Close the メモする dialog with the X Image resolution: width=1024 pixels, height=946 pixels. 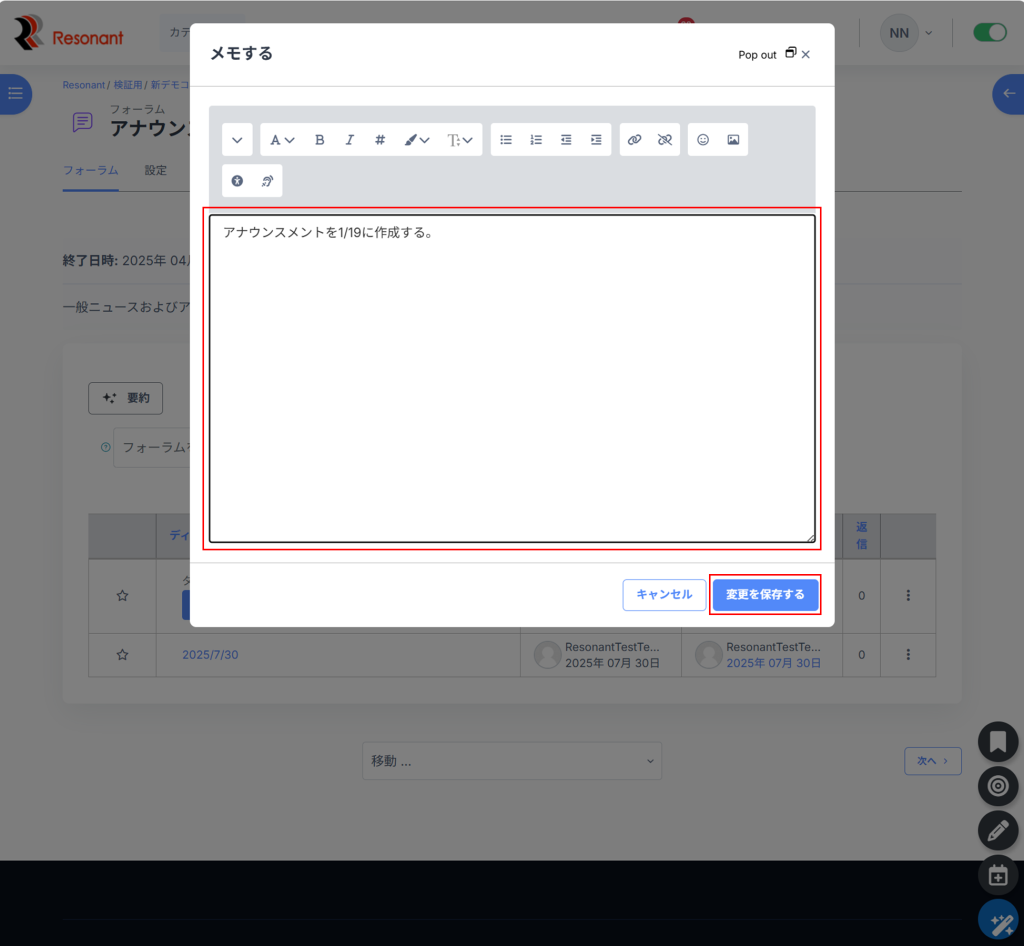click(806, 54)
